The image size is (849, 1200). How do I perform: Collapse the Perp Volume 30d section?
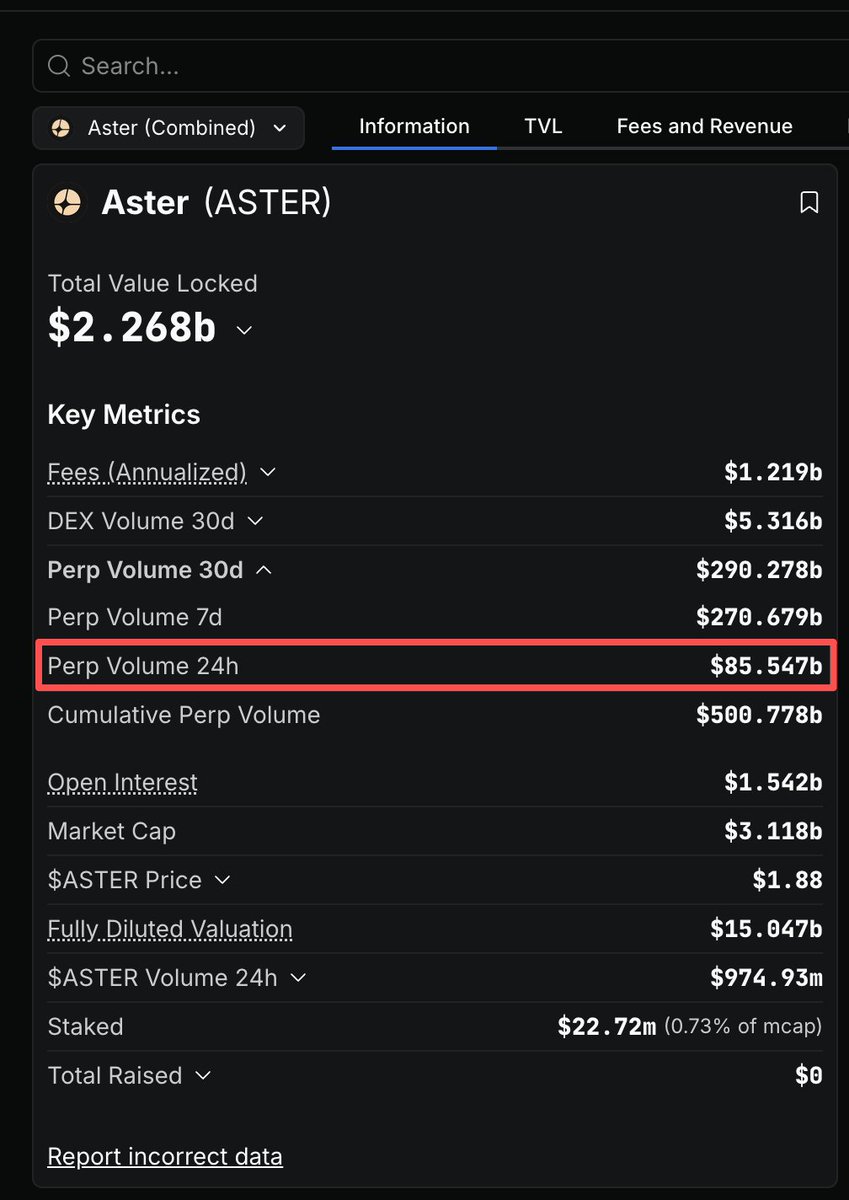(264, 570)
